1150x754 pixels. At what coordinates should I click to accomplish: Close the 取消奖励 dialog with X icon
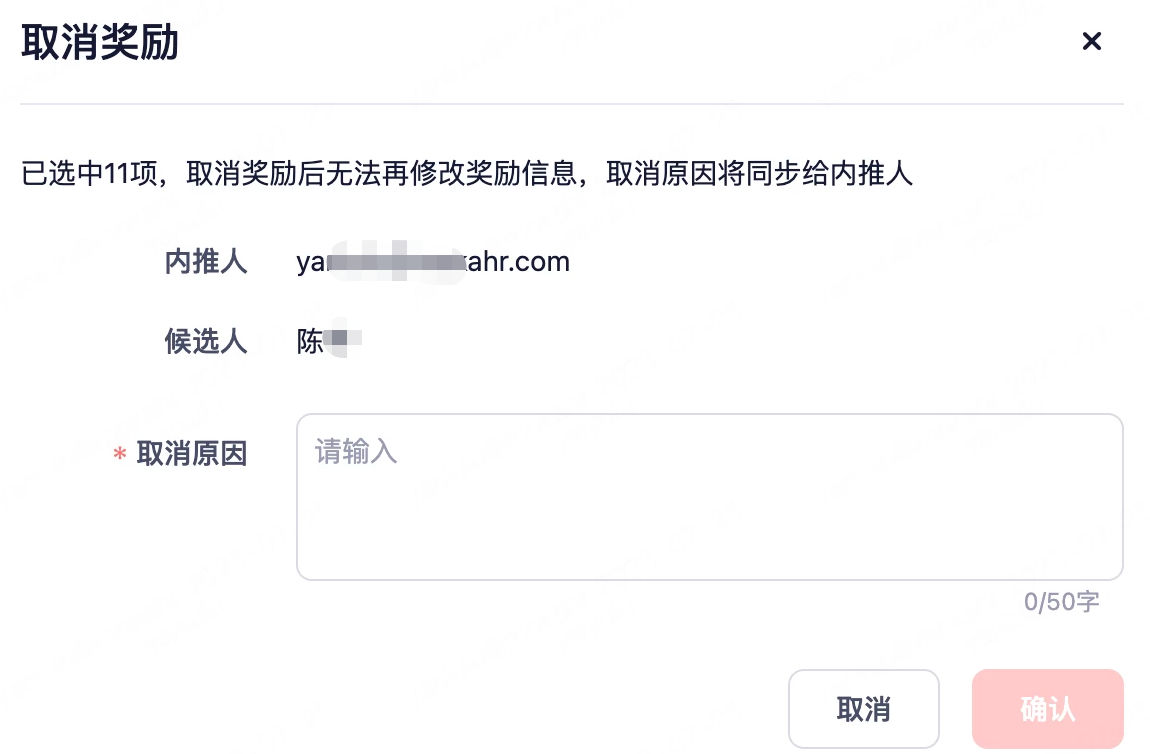pos(1091,41)
